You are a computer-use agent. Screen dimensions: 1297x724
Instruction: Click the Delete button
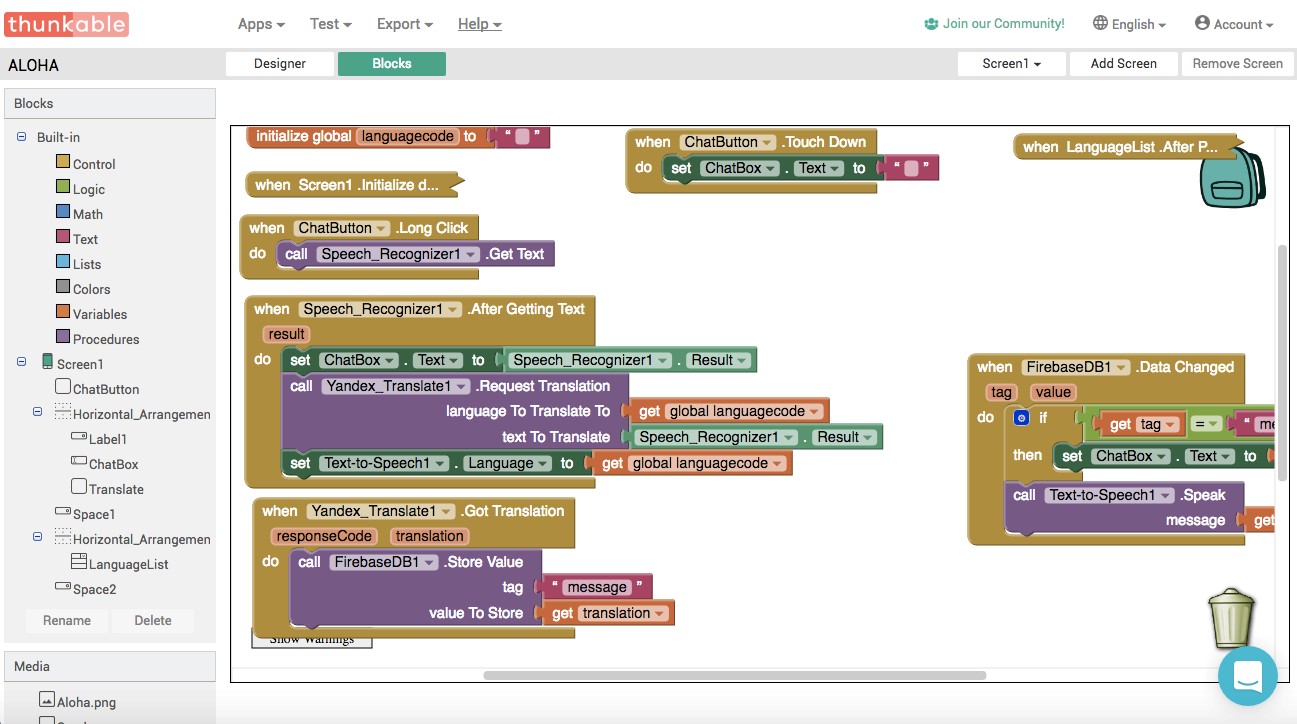[153, 620]
